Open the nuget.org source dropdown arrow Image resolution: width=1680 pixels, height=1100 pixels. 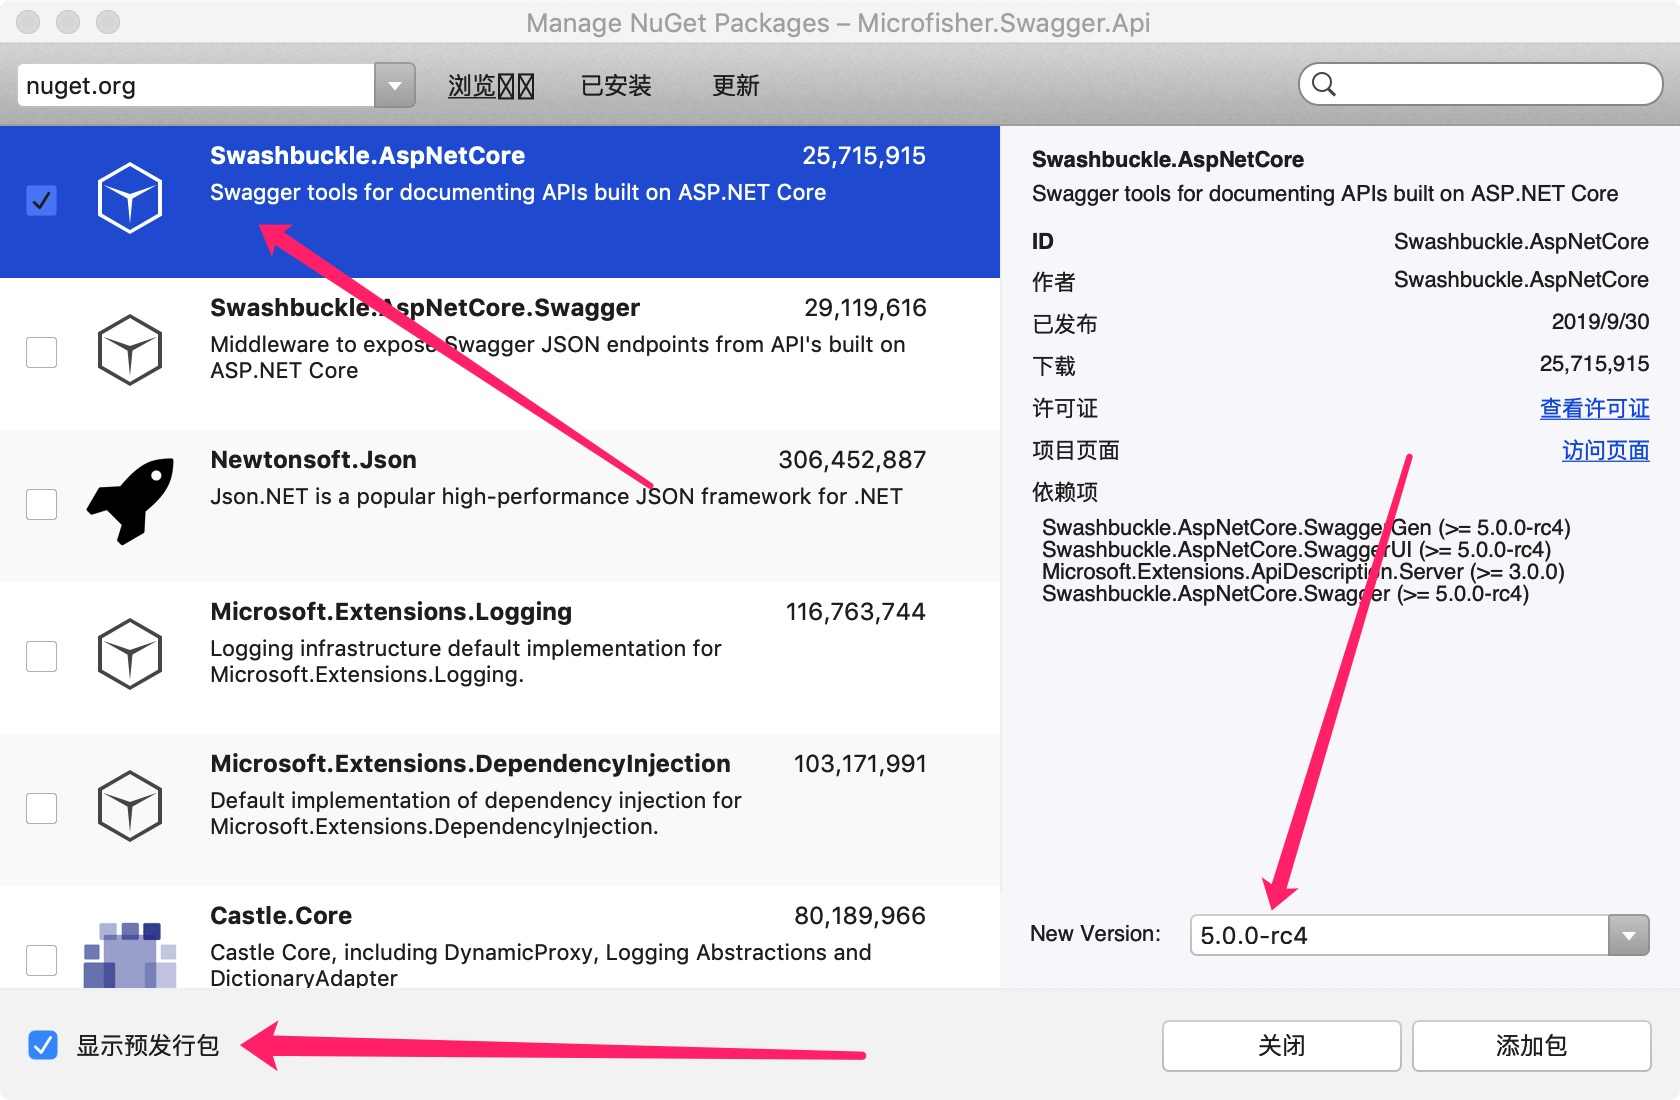coord(395,85)
